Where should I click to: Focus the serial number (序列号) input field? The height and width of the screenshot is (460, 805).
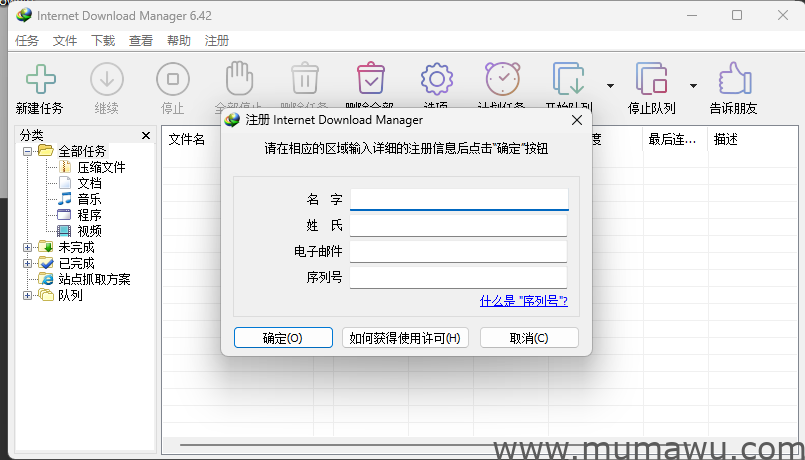tap(458, 278)
